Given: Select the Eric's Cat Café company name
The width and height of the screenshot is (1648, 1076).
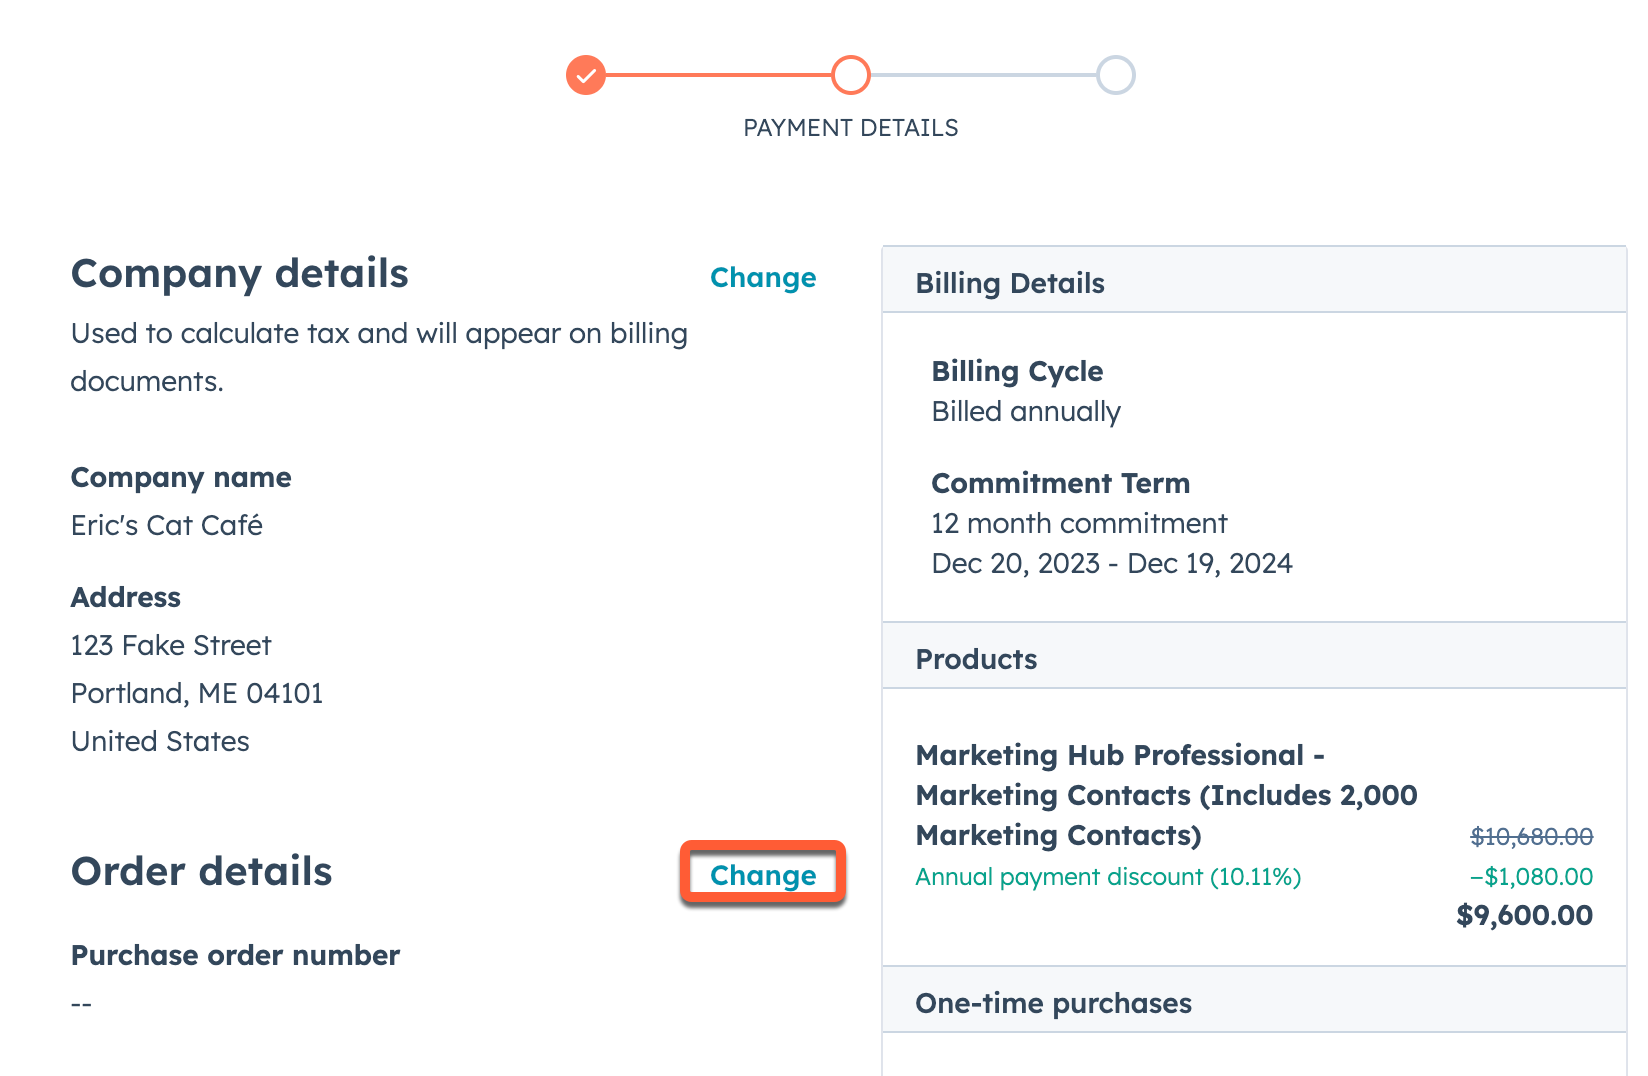Looking at the screenshot, I should click(167, 525).
